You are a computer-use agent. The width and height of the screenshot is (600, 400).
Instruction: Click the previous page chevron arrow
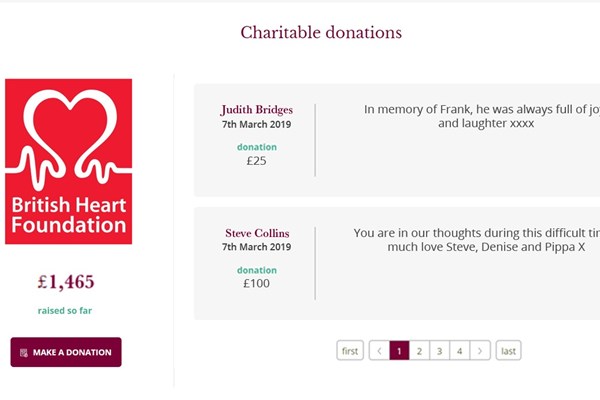[x=378, y=351]
